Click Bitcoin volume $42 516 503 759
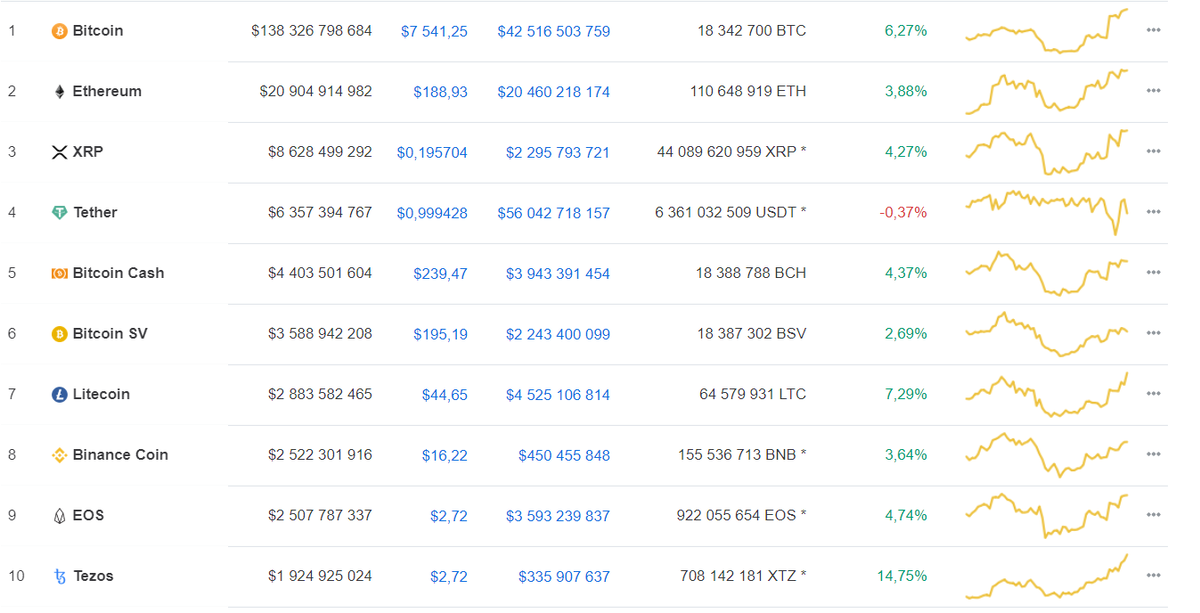The height and width of the screenshot is (613, 1200). 554,31
